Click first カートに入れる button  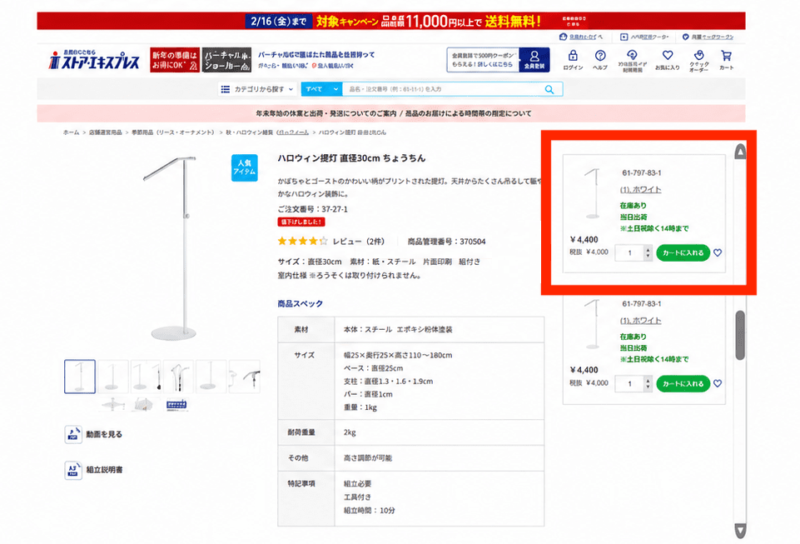coord(683,253)
